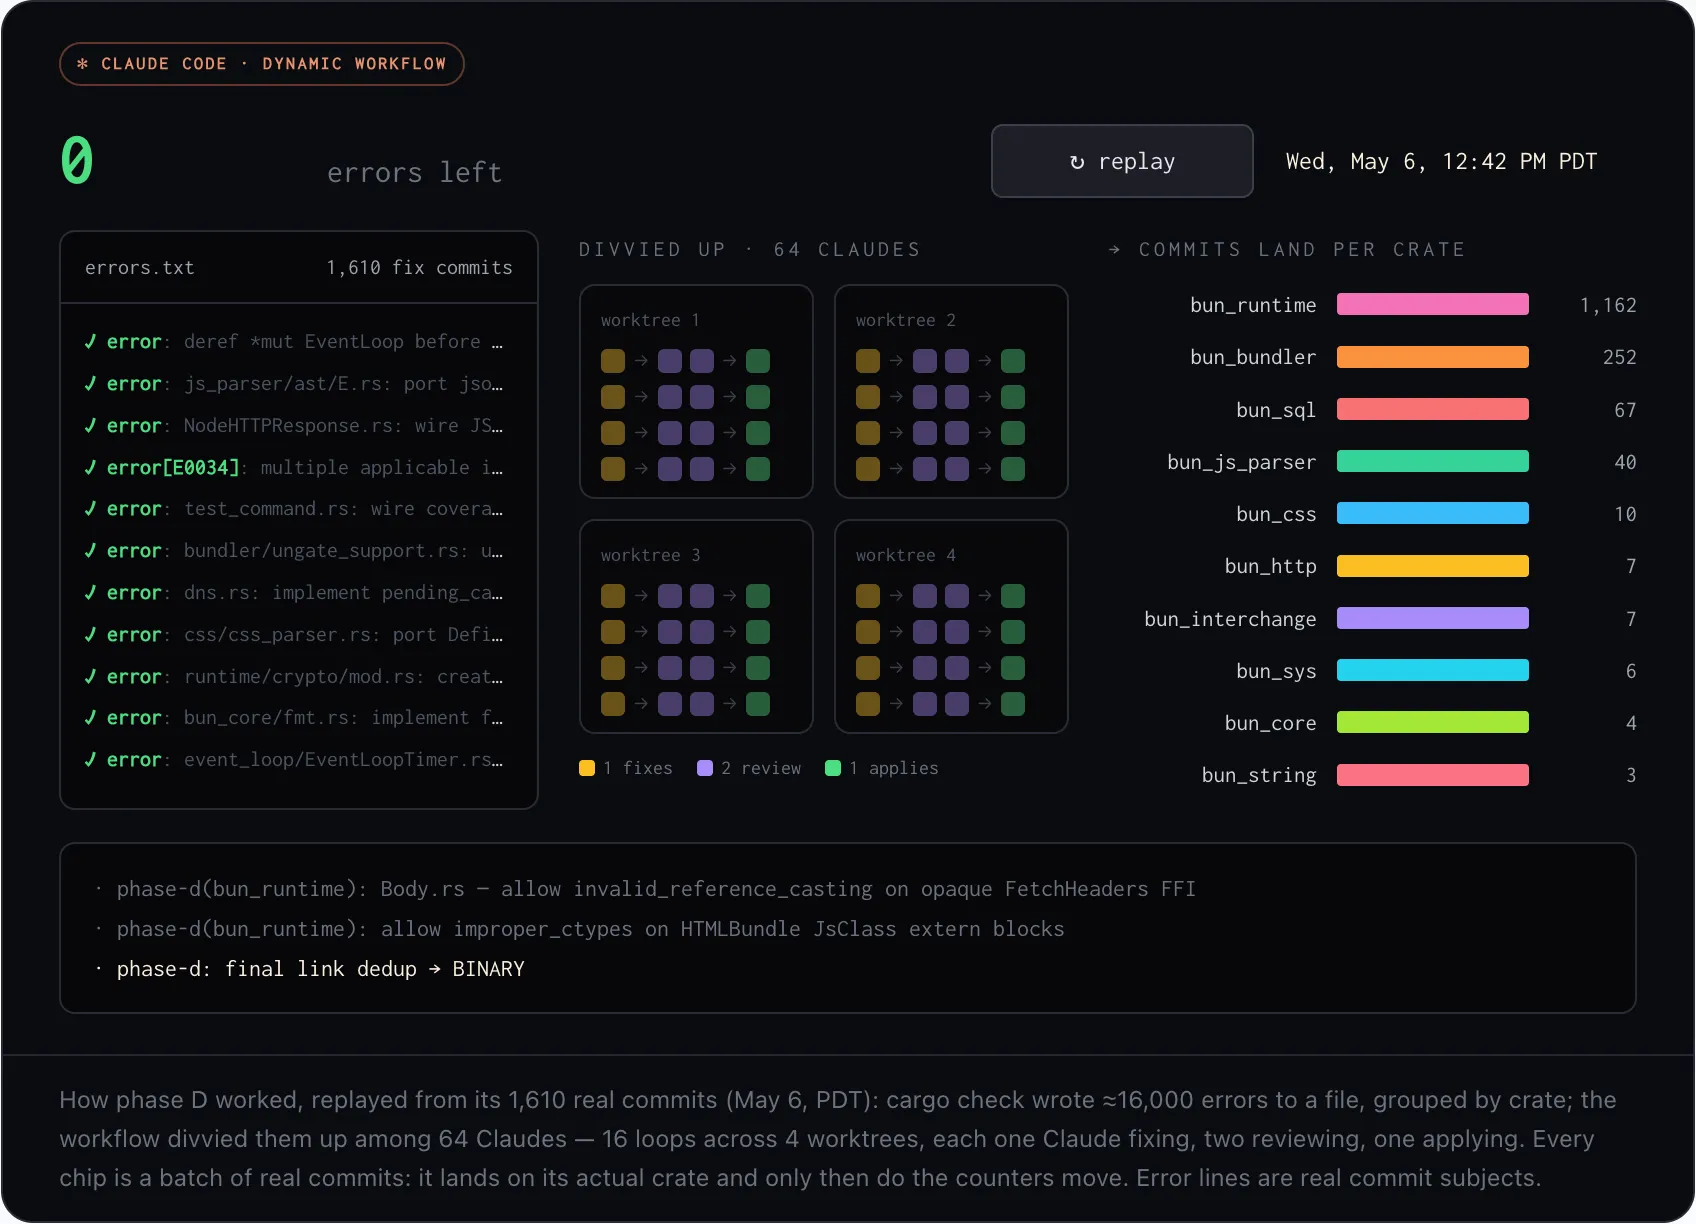
Task: Click the bun_string commit bar
Action: (x=1433, y=775)
